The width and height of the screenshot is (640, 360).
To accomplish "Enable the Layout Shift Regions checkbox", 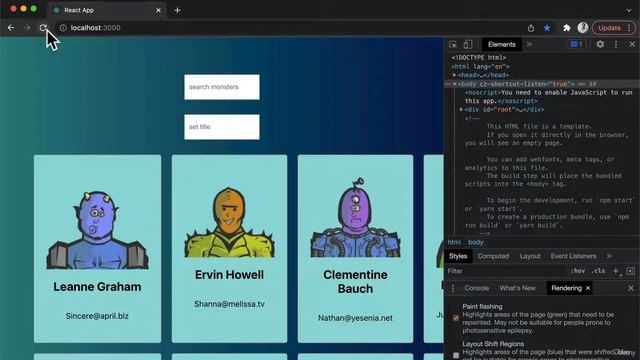I will 456,355.
